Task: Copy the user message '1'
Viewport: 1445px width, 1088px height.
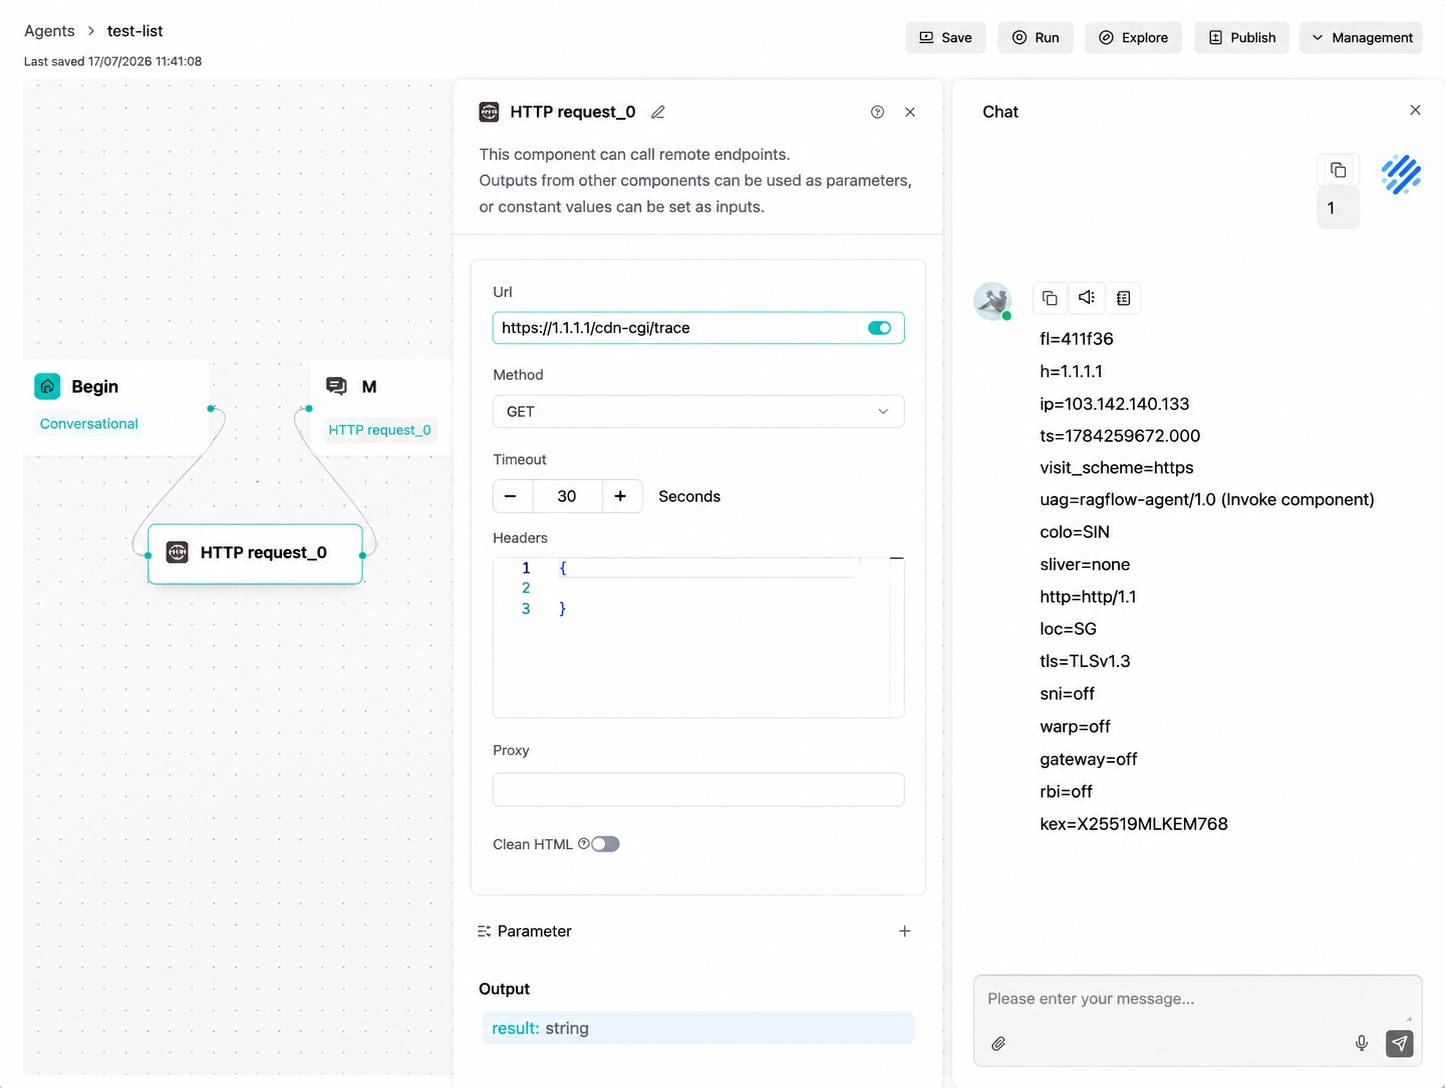Action: click(1338, 170)
